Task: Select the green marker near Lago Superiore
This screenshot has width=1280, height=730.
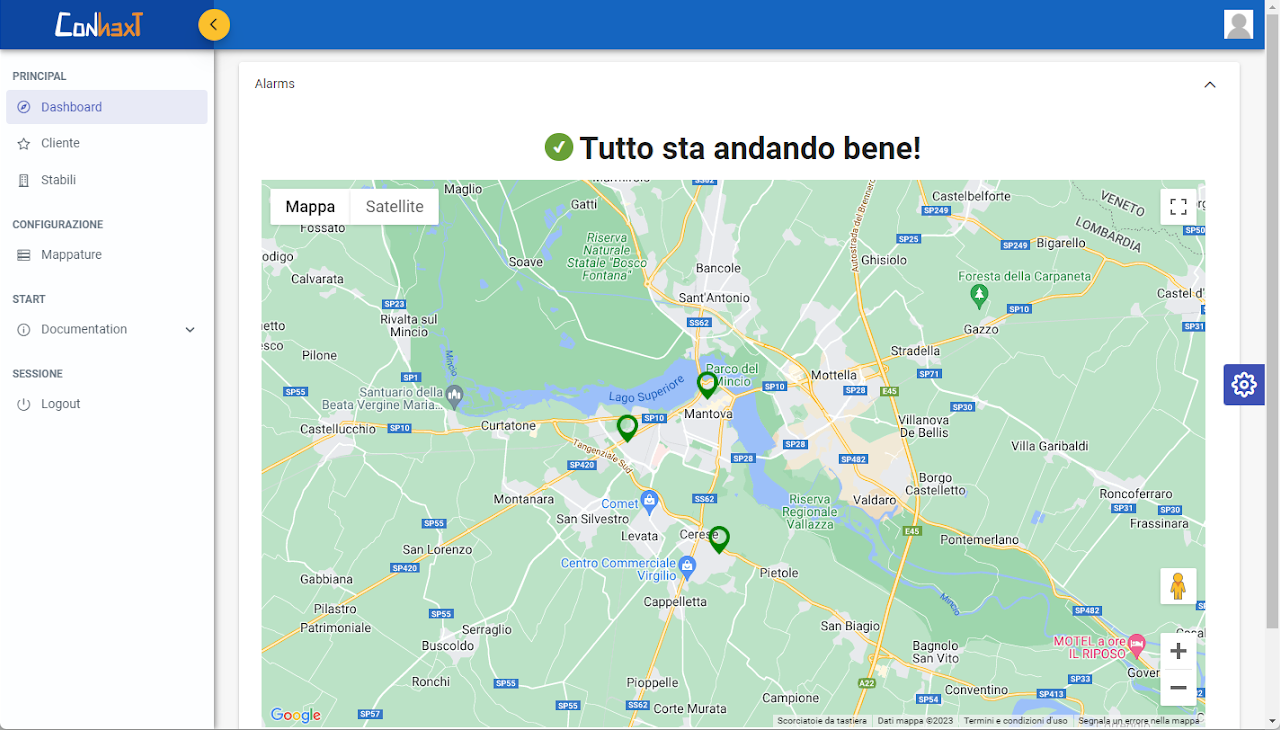Action: [627, 428]
